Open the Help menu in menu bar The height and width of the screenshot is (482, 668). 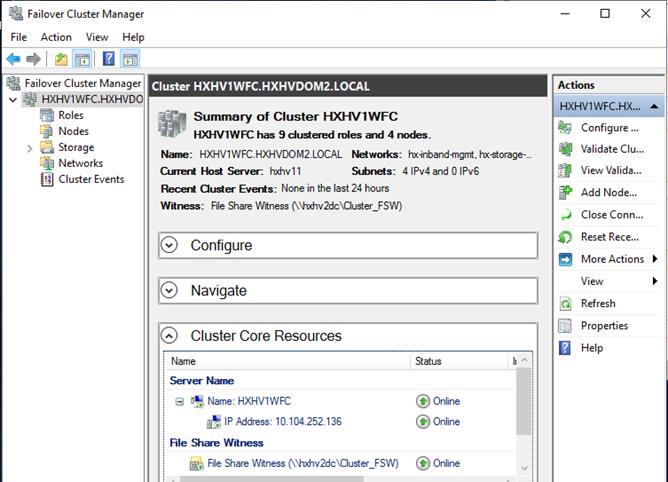[x=133, y=37]
